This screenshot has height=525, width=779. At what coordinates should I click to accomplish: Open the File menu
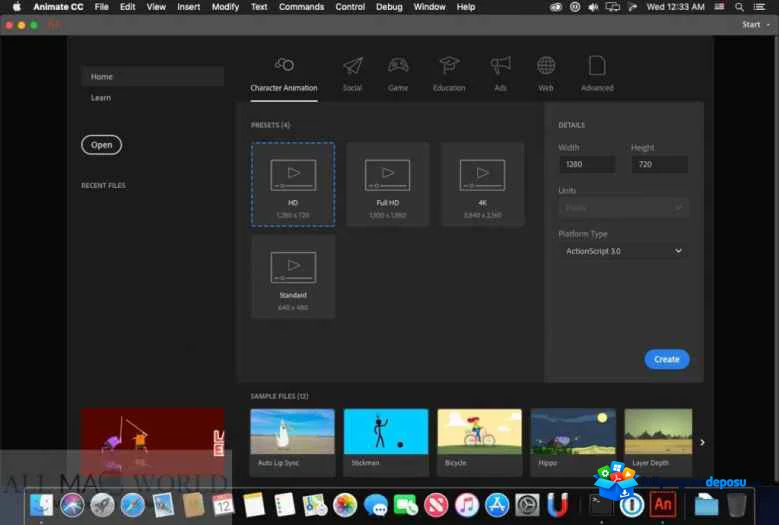(x=102, y=7)
